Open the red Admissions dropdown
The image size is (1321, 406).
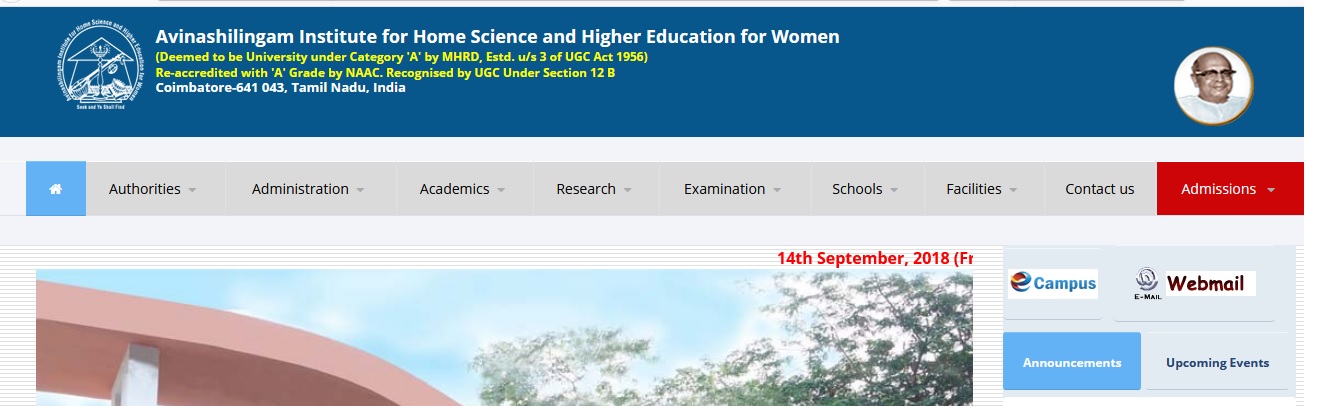point(1230,189)
